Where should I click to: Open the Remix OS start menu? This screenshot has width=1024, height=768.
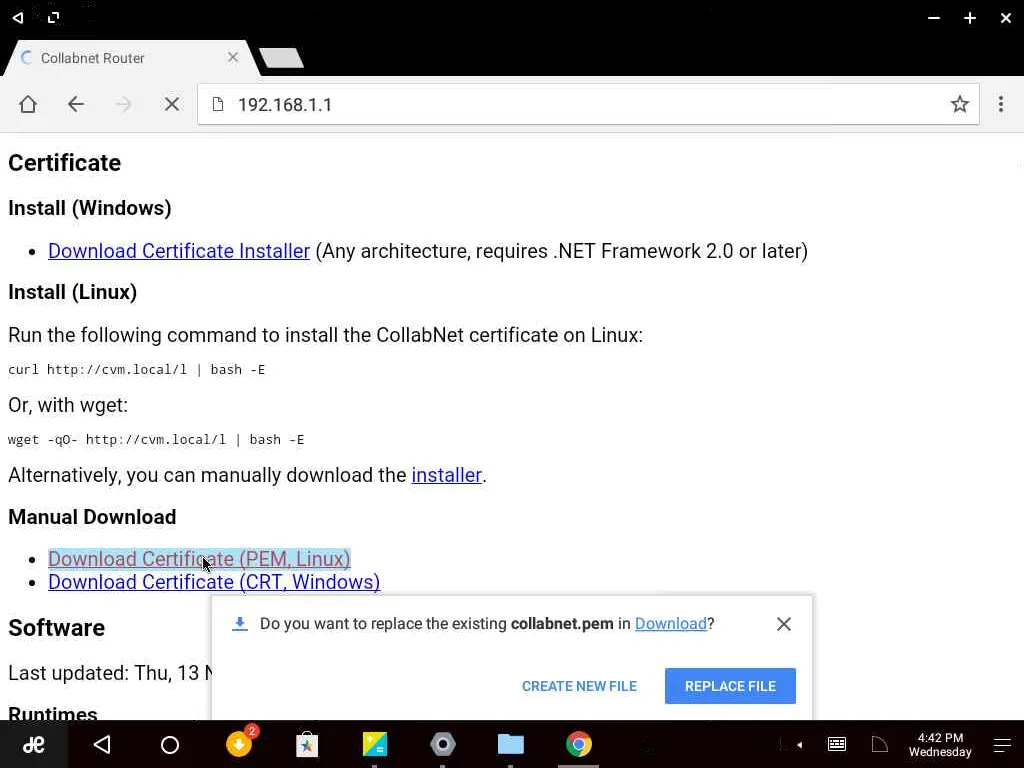33,744
